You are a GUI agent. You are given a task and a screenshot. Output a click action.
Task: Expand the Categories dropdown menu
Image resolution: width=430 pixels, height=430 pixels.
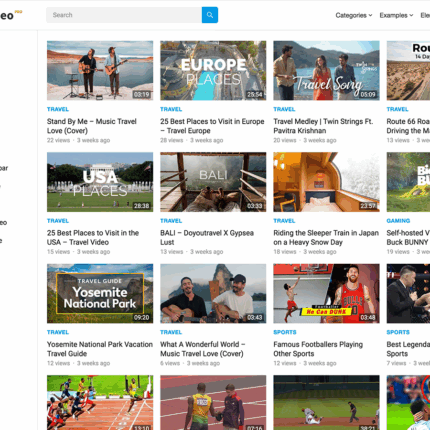pyautogui.click(x=354, y=15)
